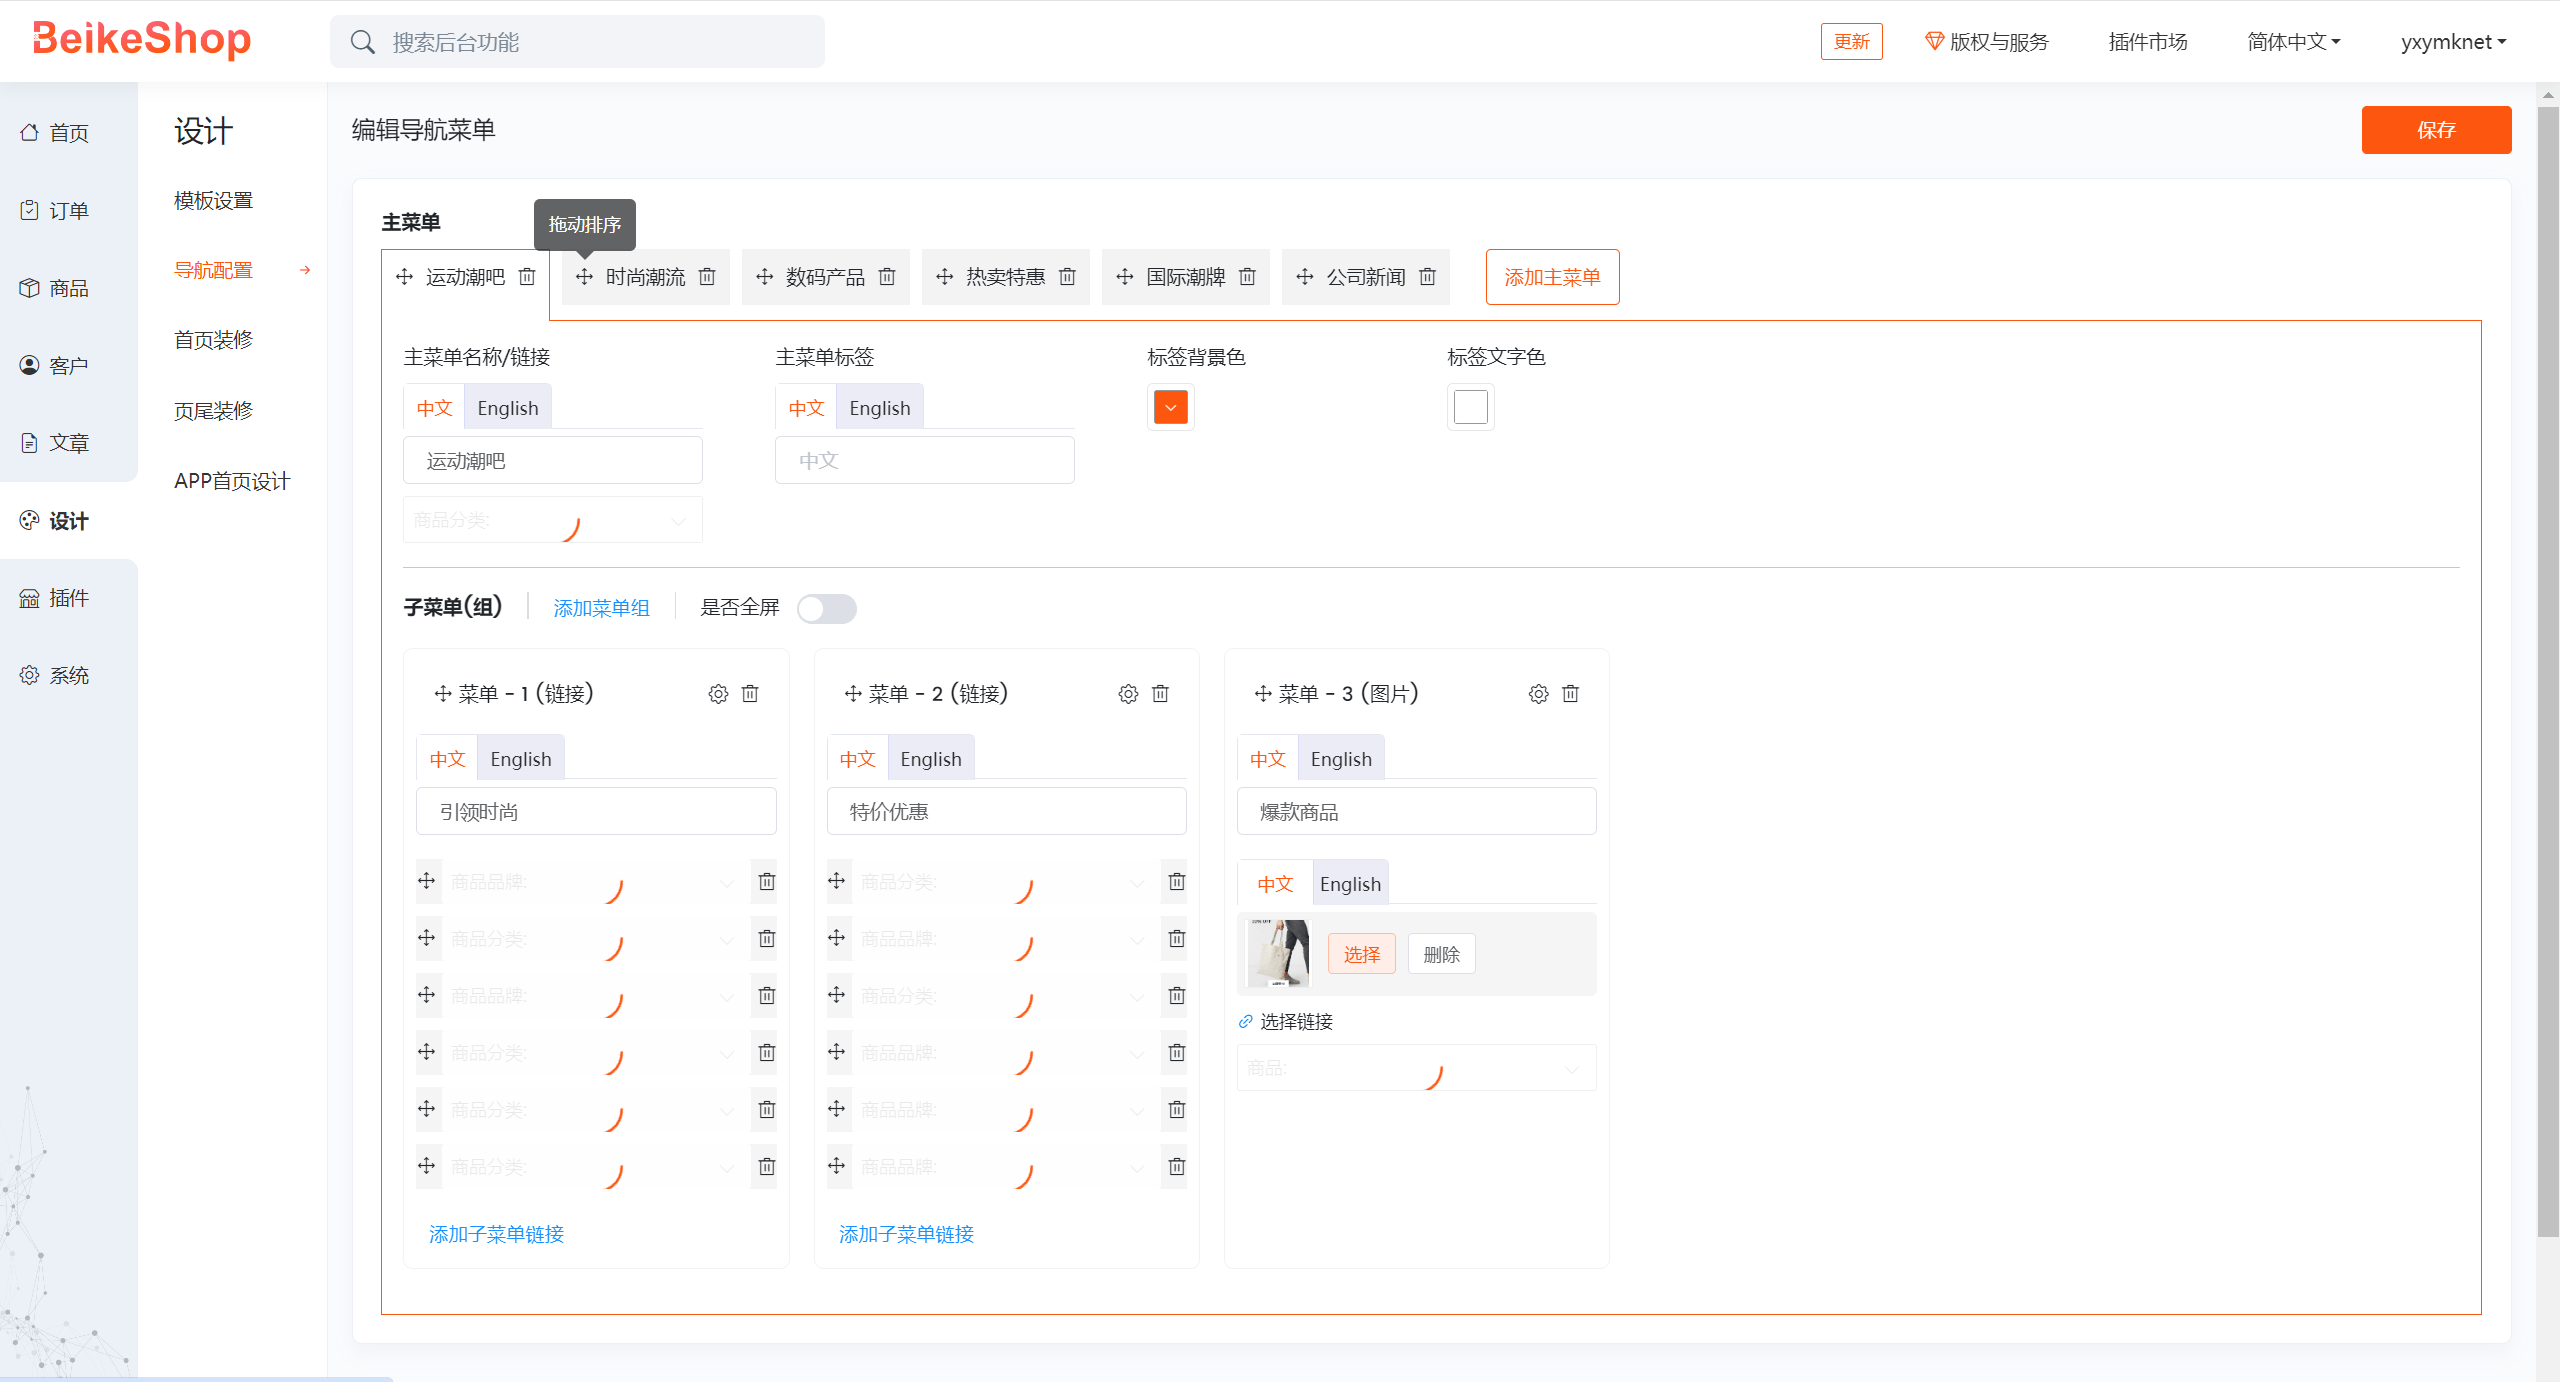Viewport: 2560px width, 1382px height.
Task: Click move handle of 菜单 - 1 group
Action: click(x=443, y=694)
